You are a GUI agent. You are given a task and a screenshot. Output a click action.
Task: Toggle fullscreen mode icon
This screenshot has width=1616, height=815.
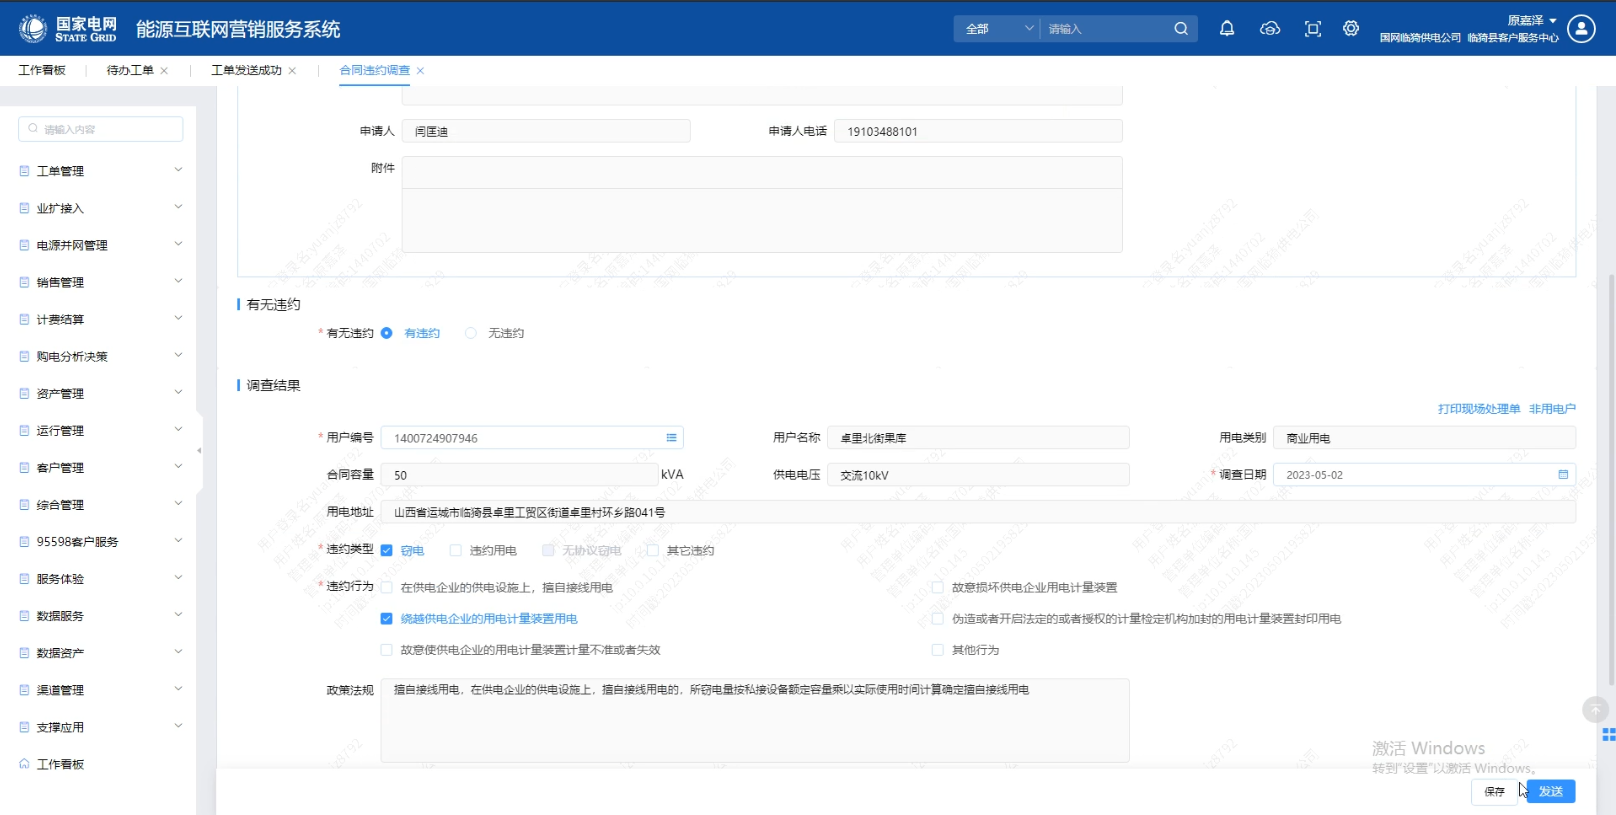(1312, 29)
